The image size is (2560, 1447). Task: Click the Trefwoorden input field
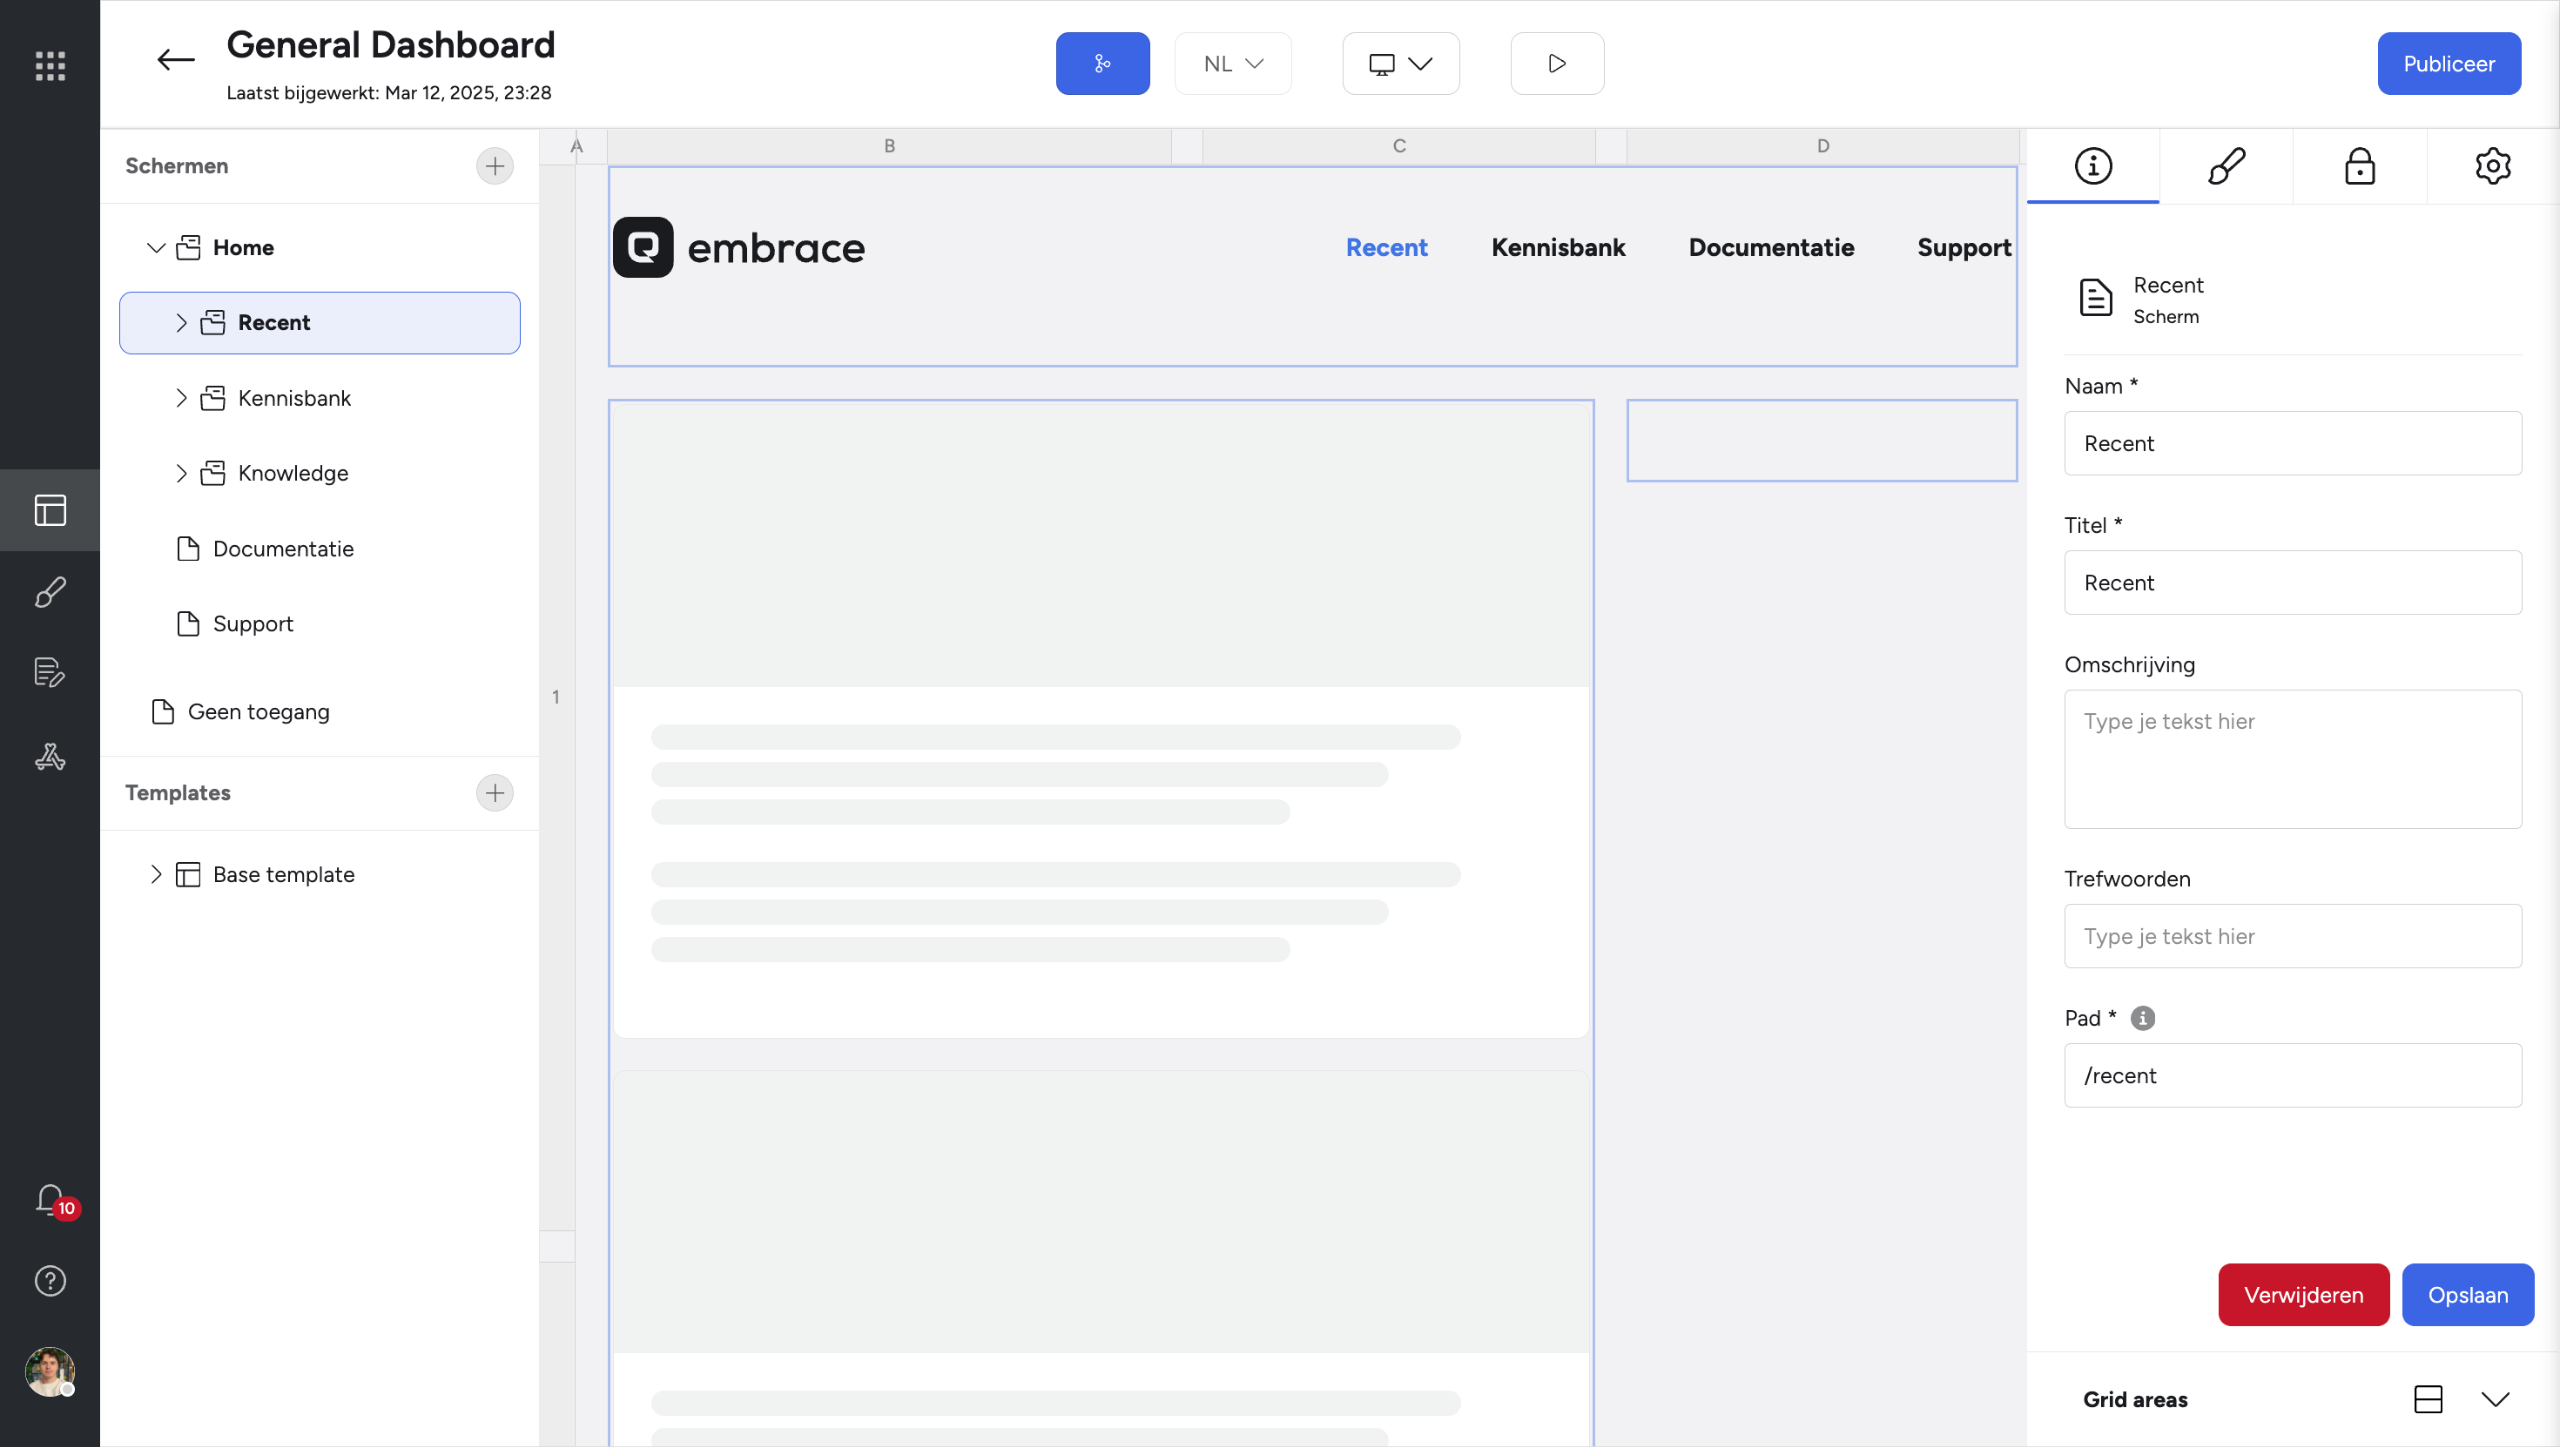pos(2293,936)
